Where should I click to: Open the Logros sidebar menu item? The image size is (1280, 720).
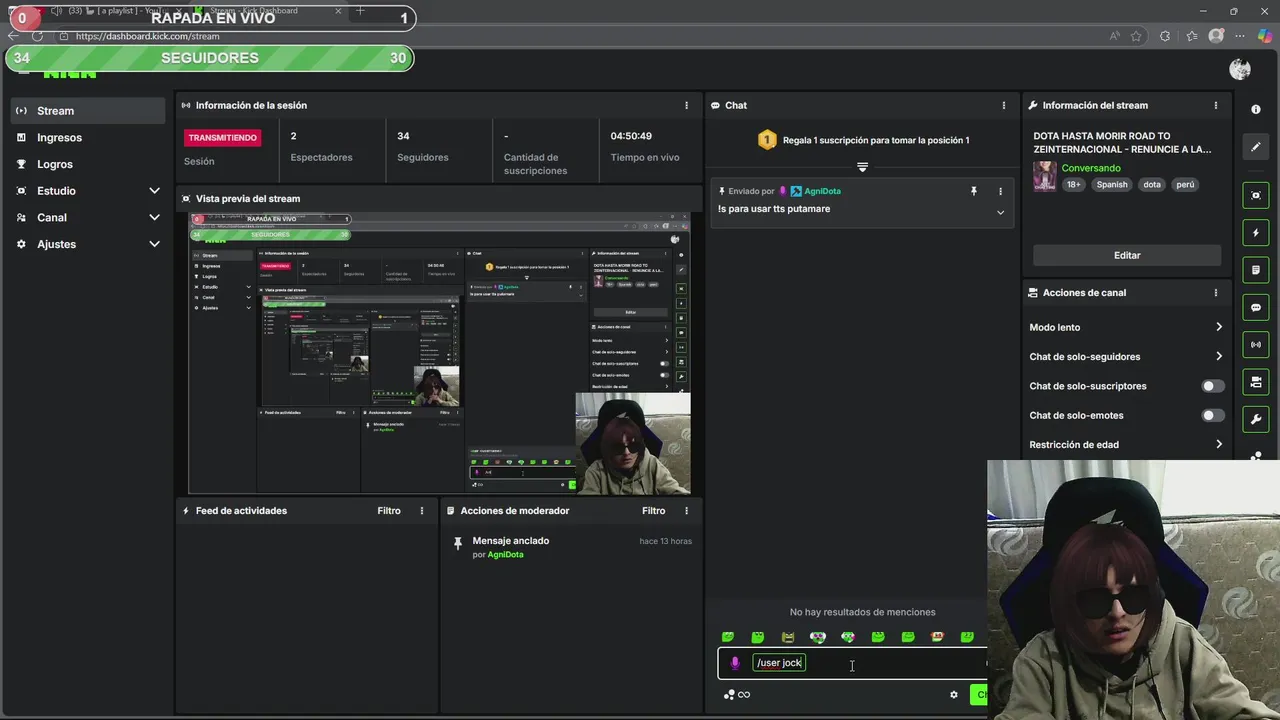(88, 164)
